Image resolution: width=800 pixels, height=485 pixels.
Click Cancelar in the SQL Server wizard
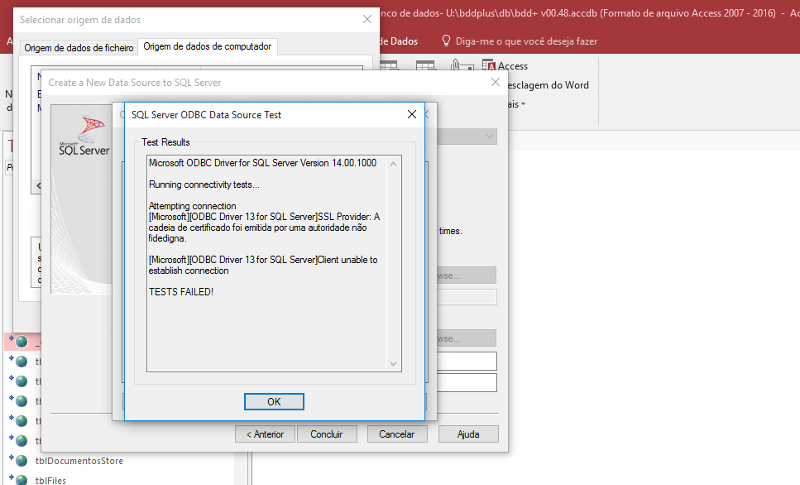coord(397,434)
